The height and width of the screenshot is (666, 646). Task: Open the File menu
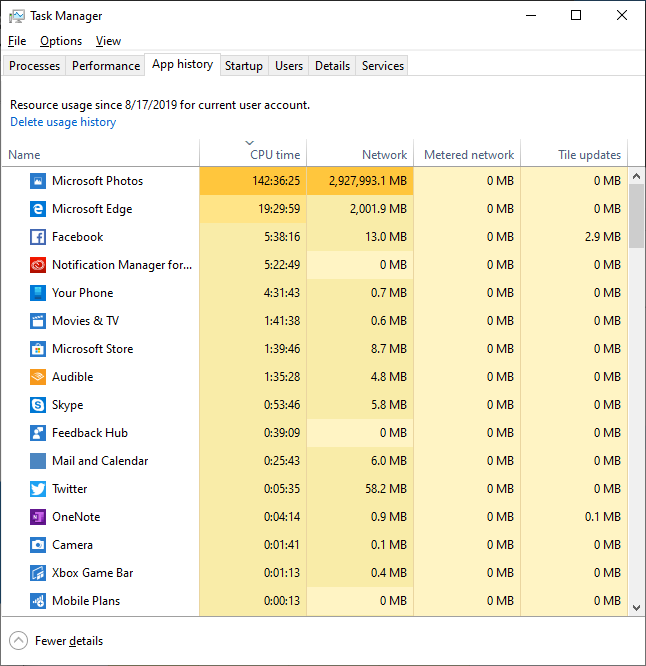[x=17, y=41]
